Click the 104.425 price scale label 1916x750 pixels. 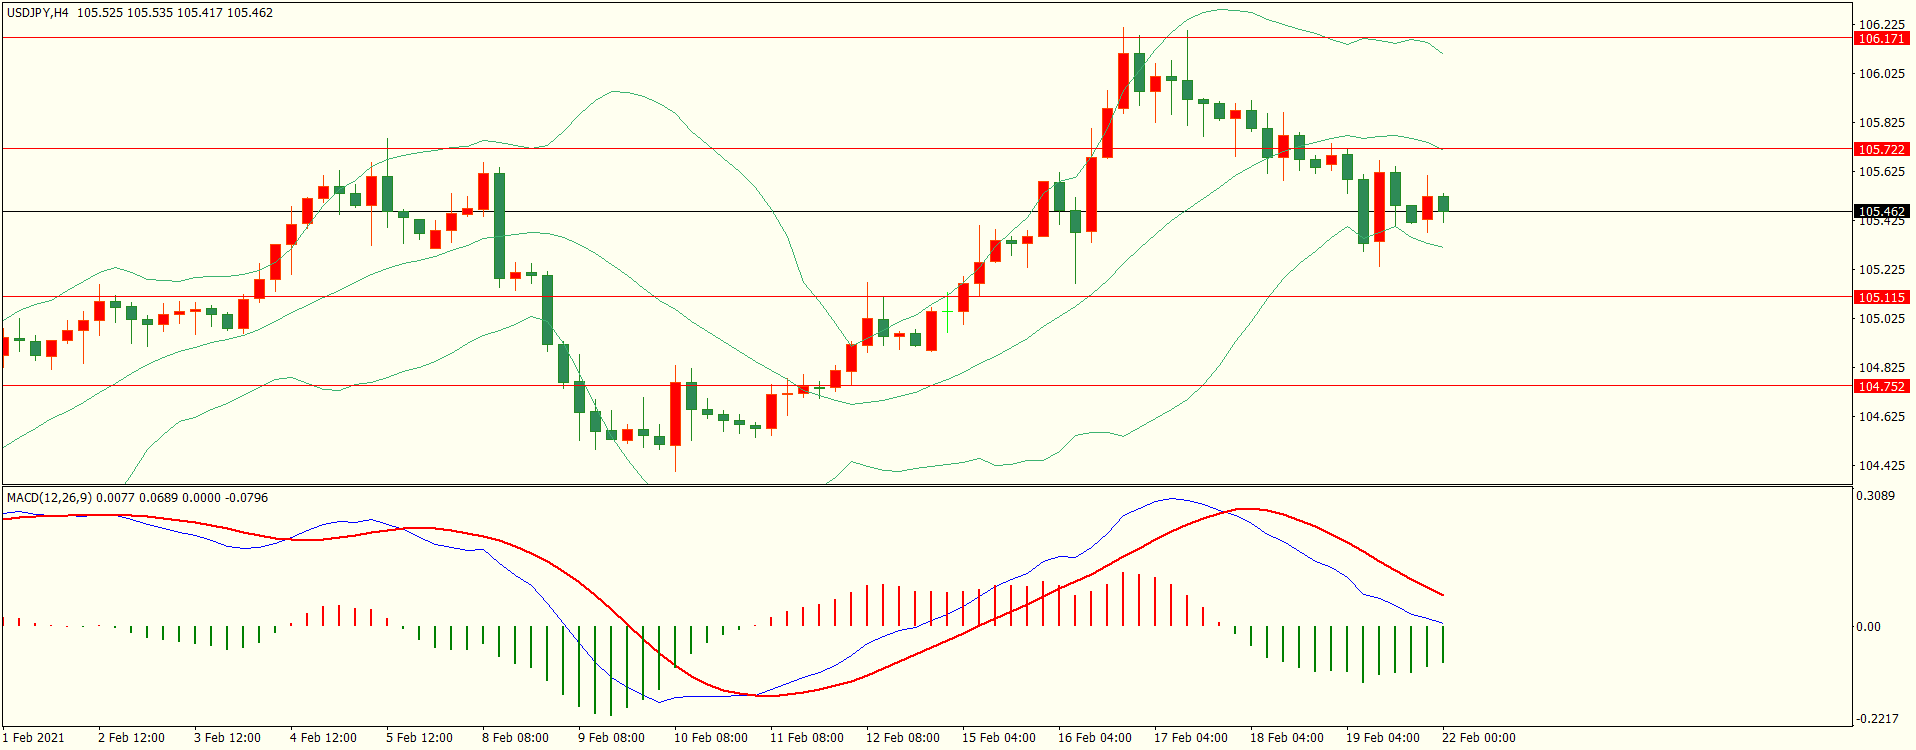1880,466
